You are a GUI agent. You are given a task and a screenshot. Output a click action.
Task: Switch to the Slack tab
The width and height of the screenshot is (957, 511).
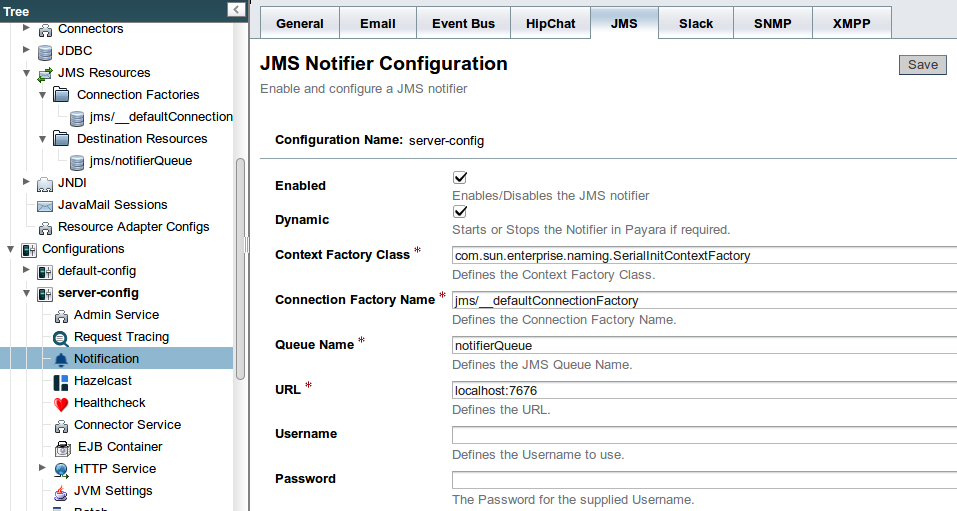[x=696, y=23]
